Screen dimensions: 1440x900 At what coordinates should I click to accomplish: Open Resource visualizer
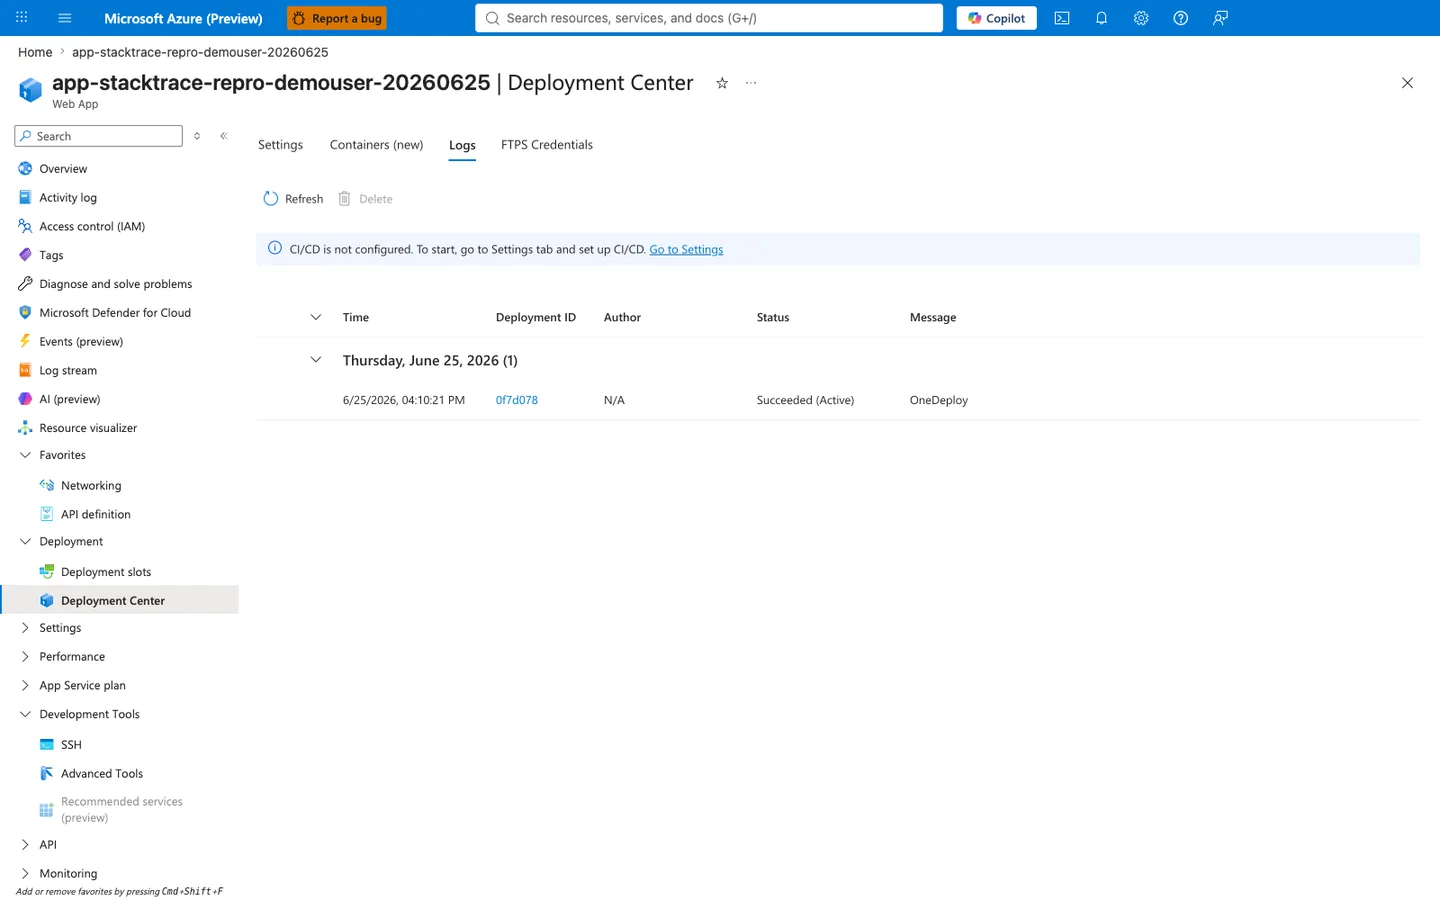88,428
